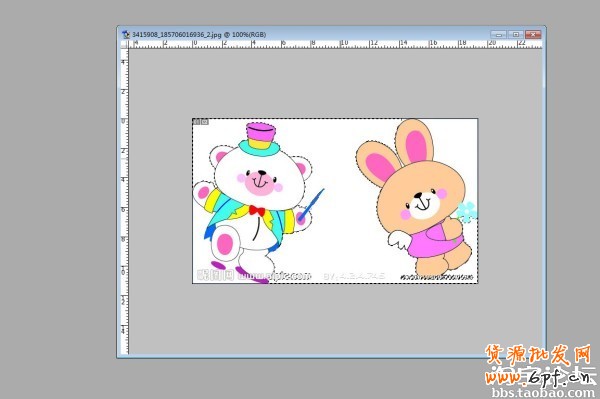Maximize the document window

[x=516, y=34]
